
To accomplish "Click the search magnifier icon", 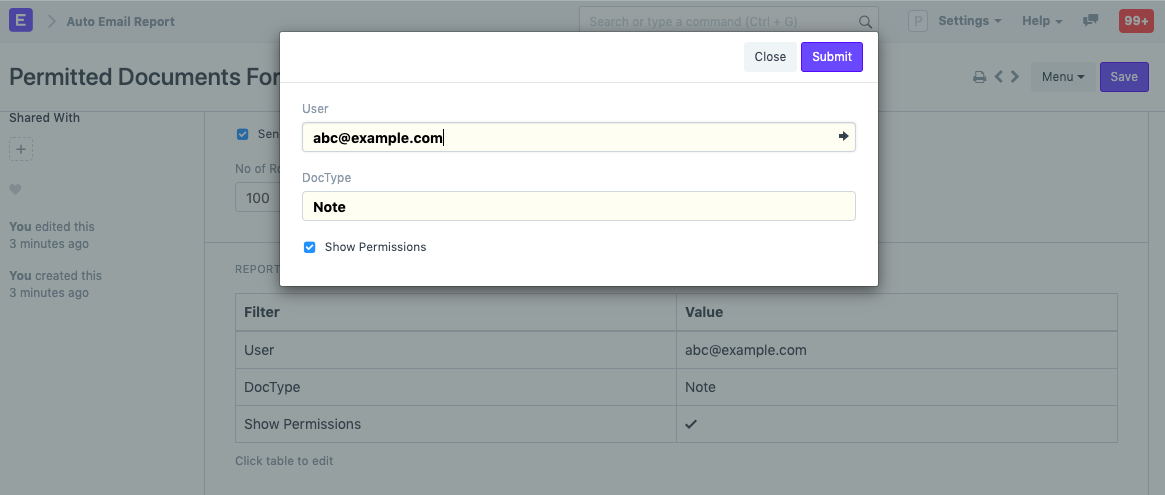I will (865, 21).
